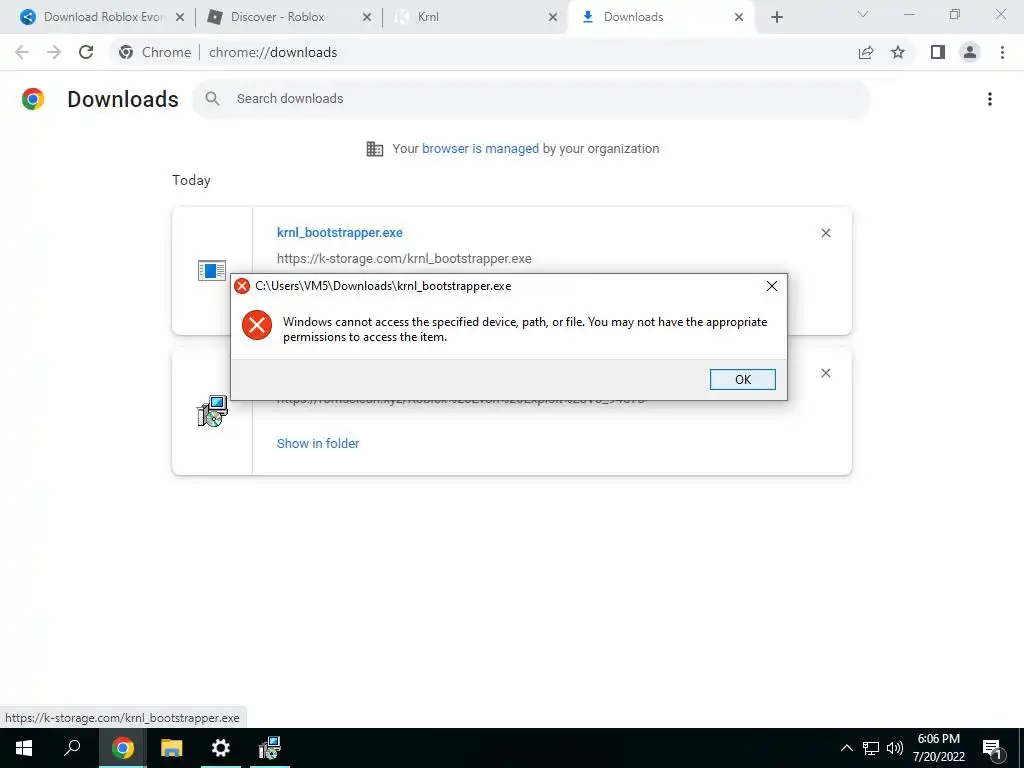Screen dimensions: 1024x768
Task: Focus the Search downloads field
Action: point(531,99)
